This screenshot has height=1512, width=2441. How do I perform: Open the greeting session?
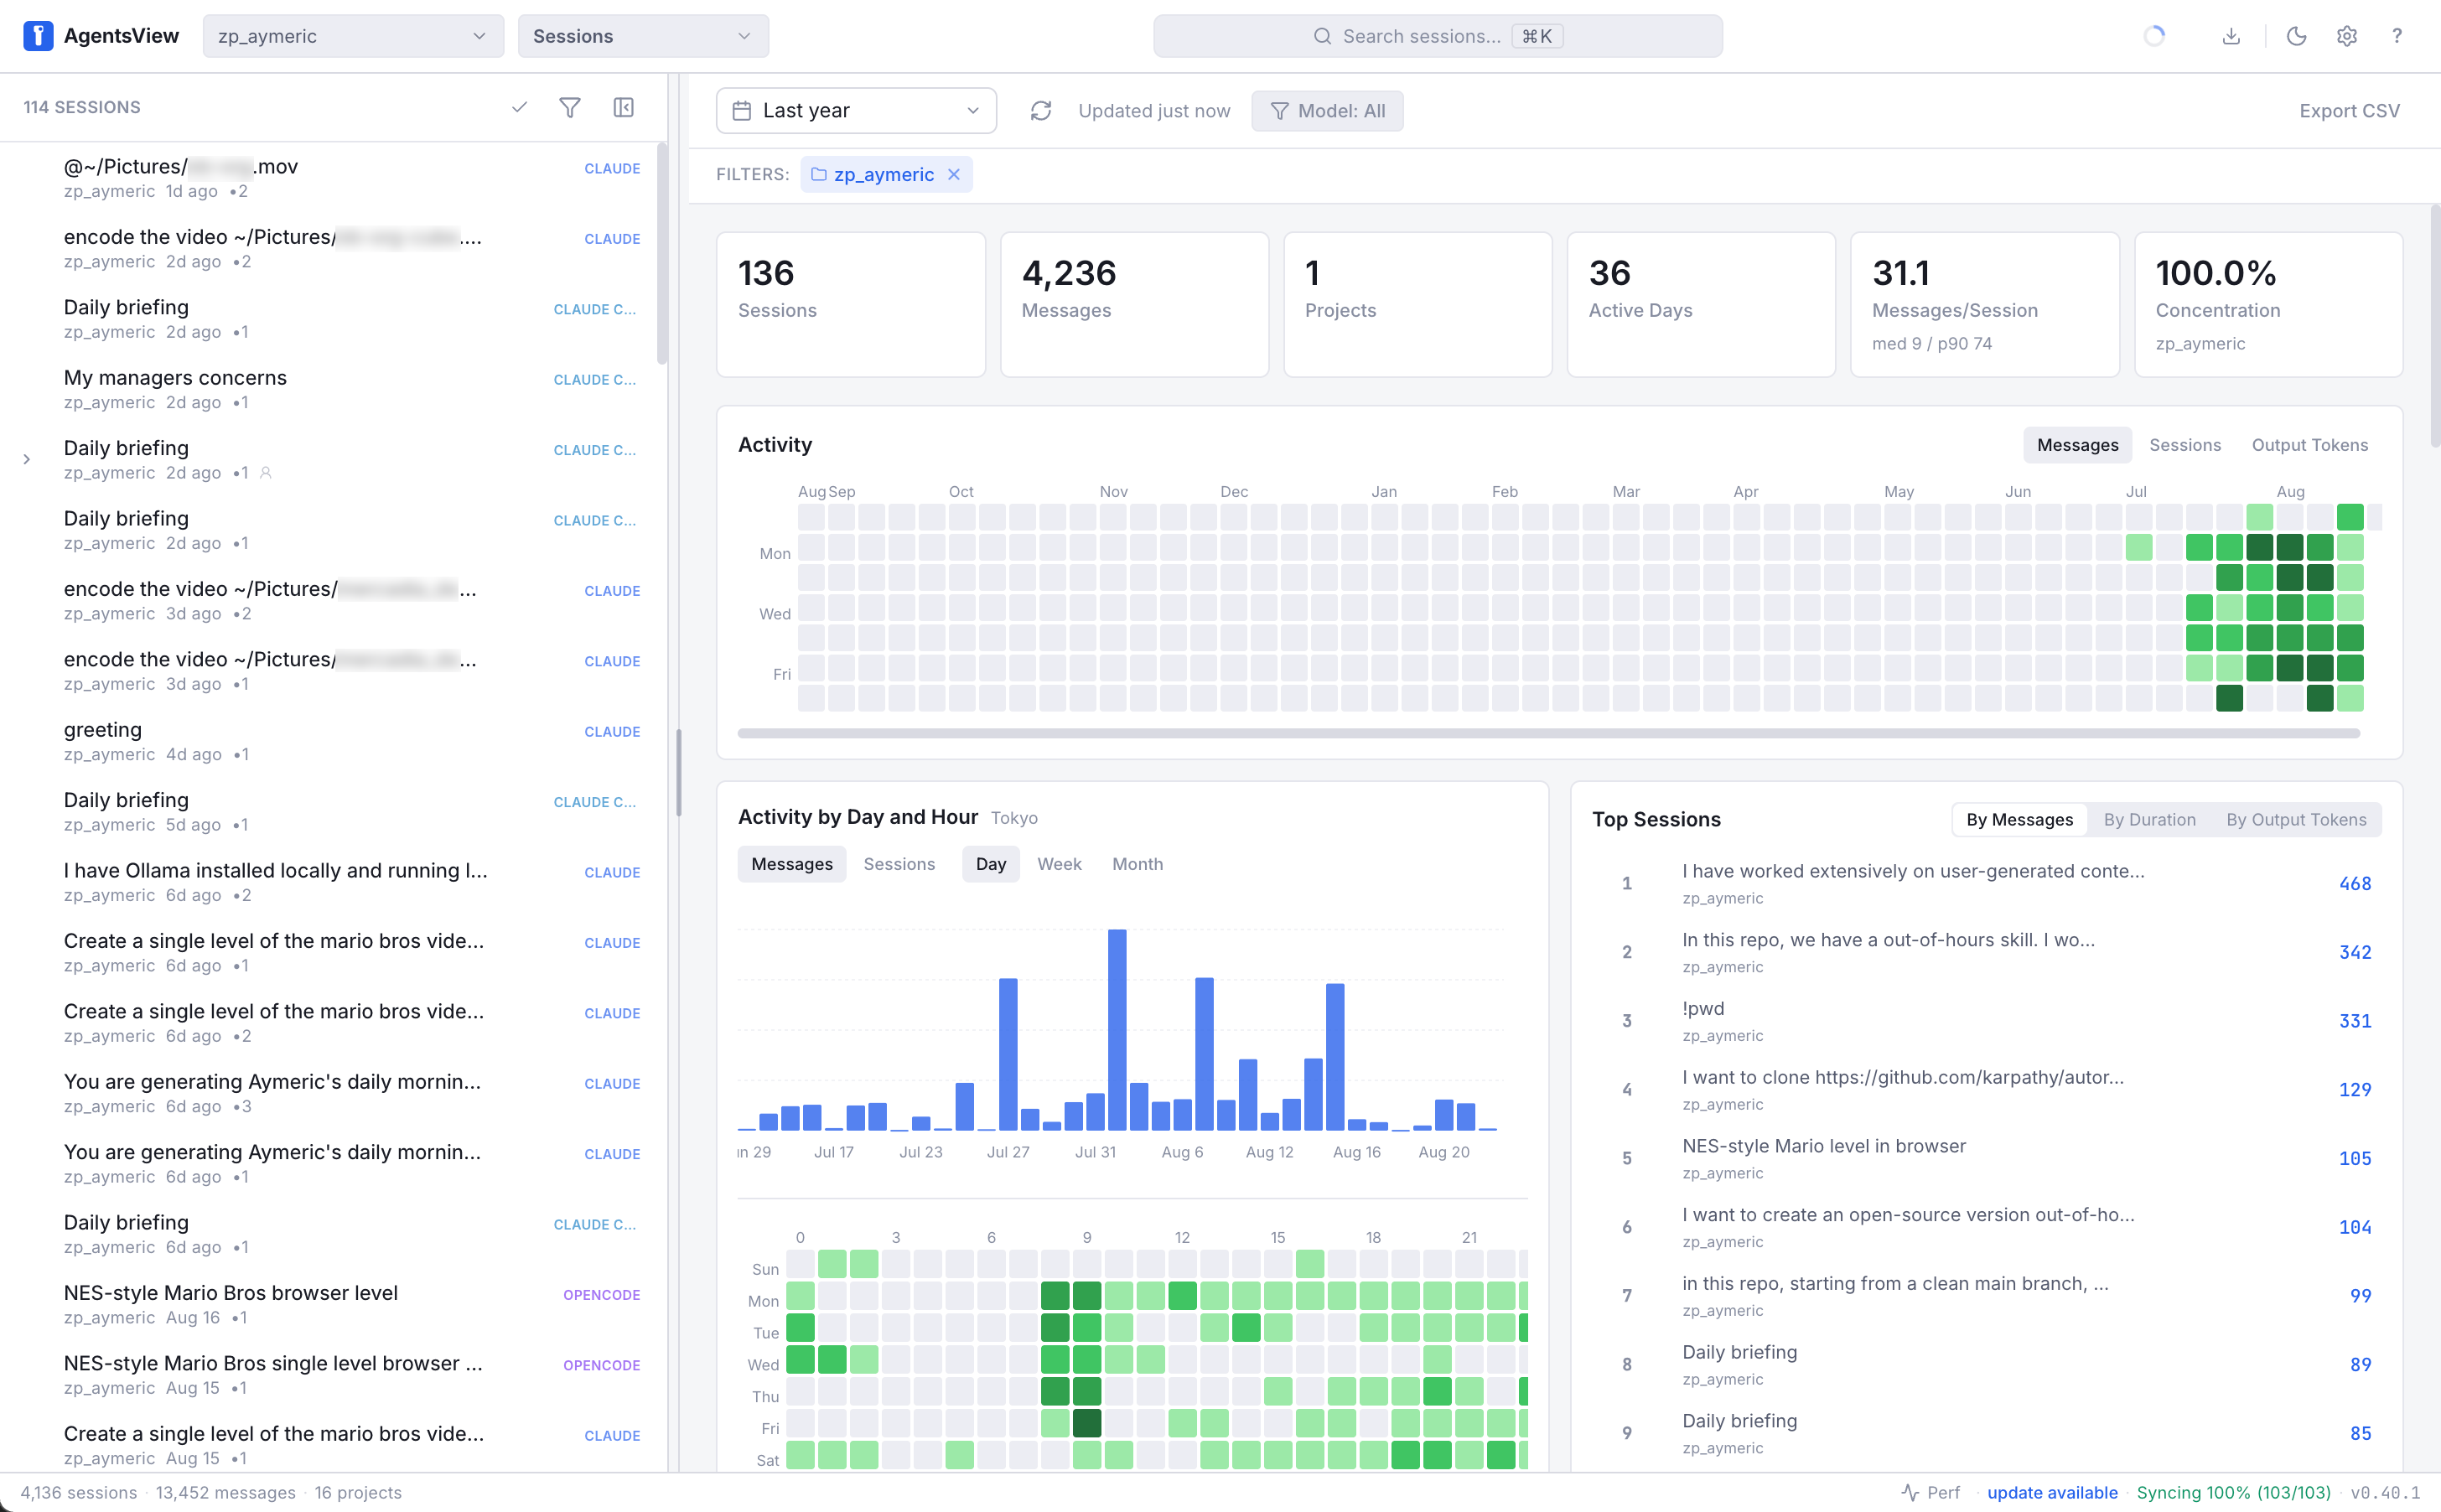334,741
